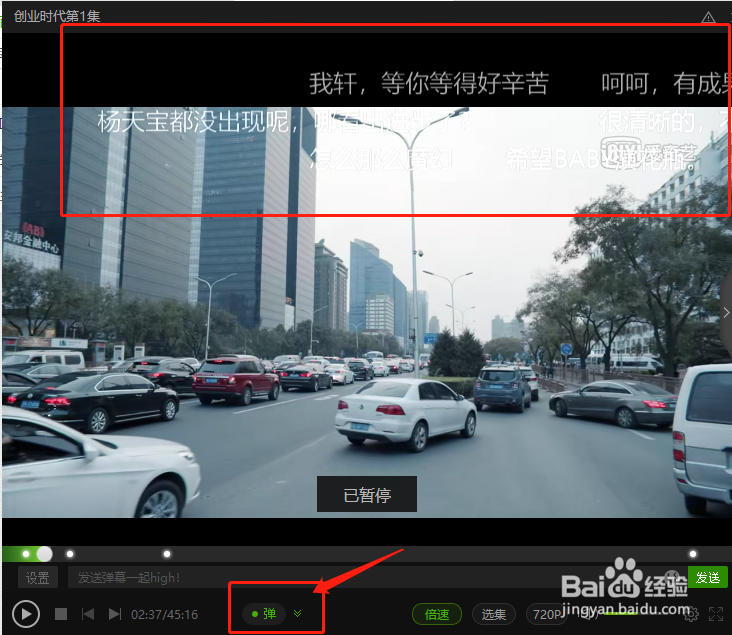Image resolution: width=732 pixels, height=635 pixels.
Task: Open the 选集 episode selector
Action: [493, 614]
